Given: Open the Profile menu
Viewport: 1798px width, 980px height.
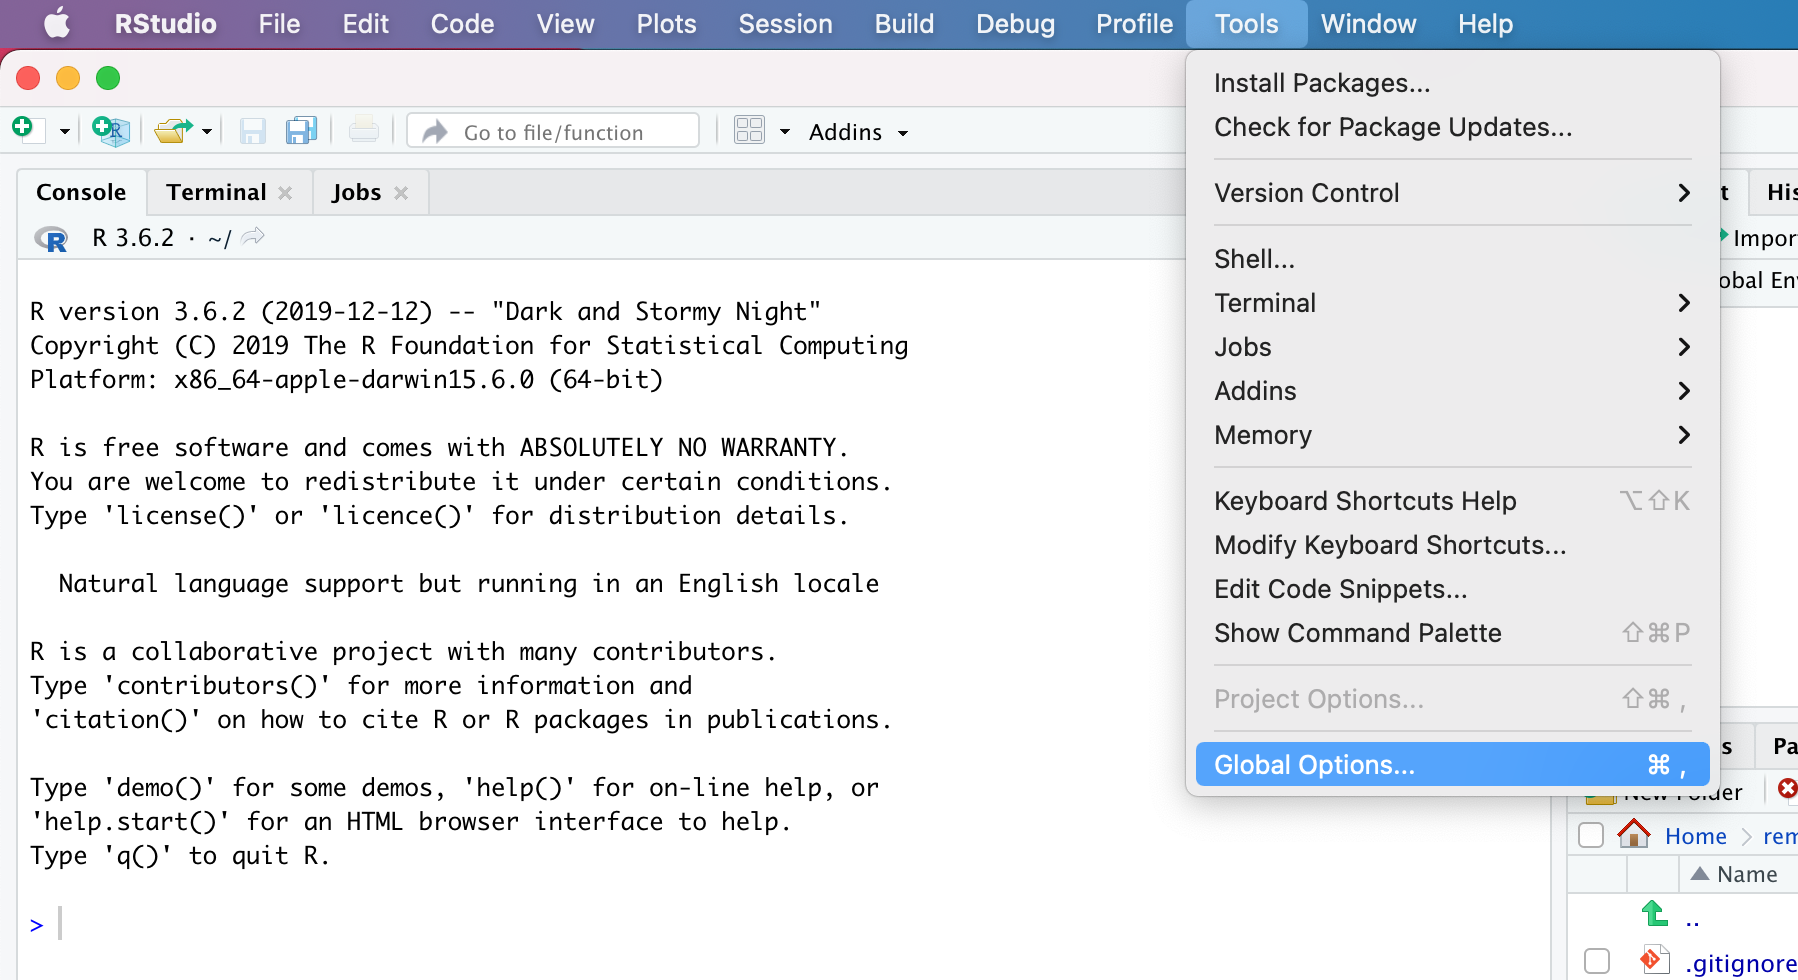Looking at the screenshot, I should [1134, 24].
